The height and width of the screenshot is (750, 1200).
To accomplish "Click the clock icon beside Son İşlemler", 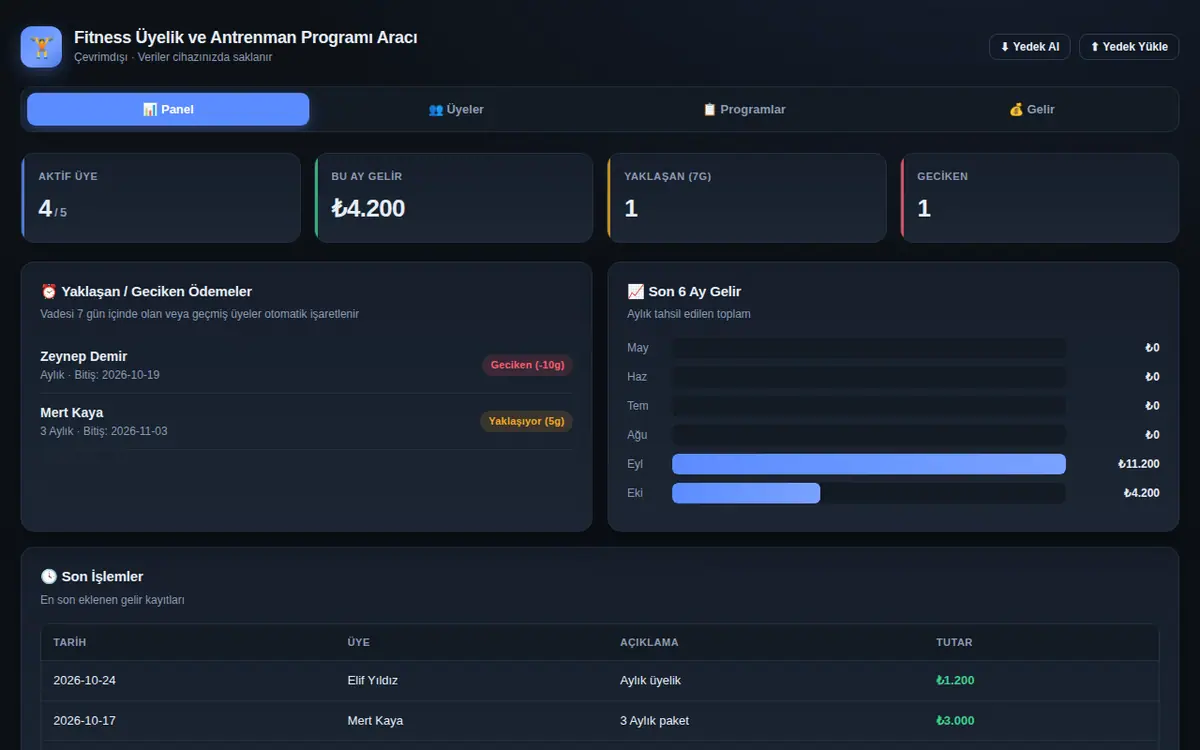I will (x=49, y=577).
